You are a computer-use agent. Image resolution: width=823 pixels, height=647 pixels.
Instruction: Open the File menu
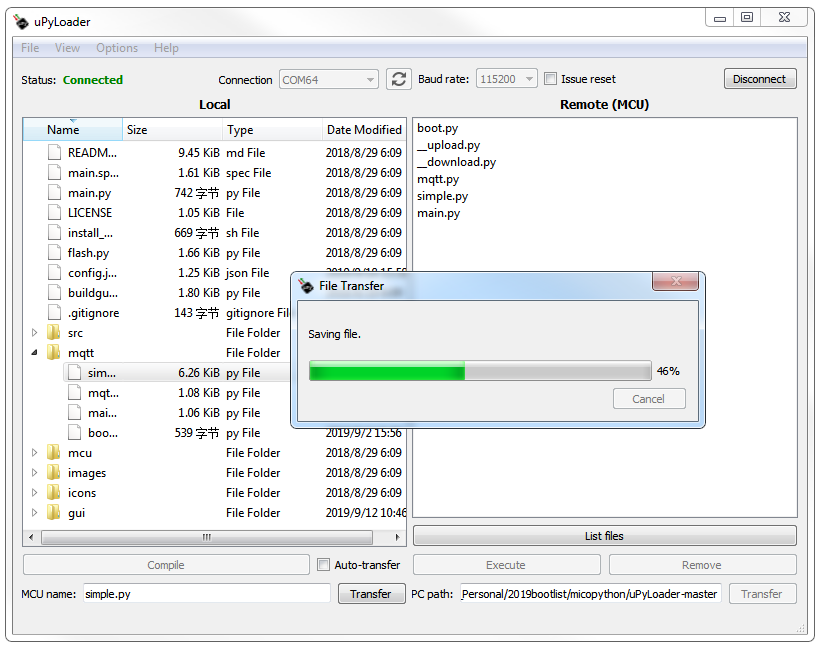tap(30, 48)
